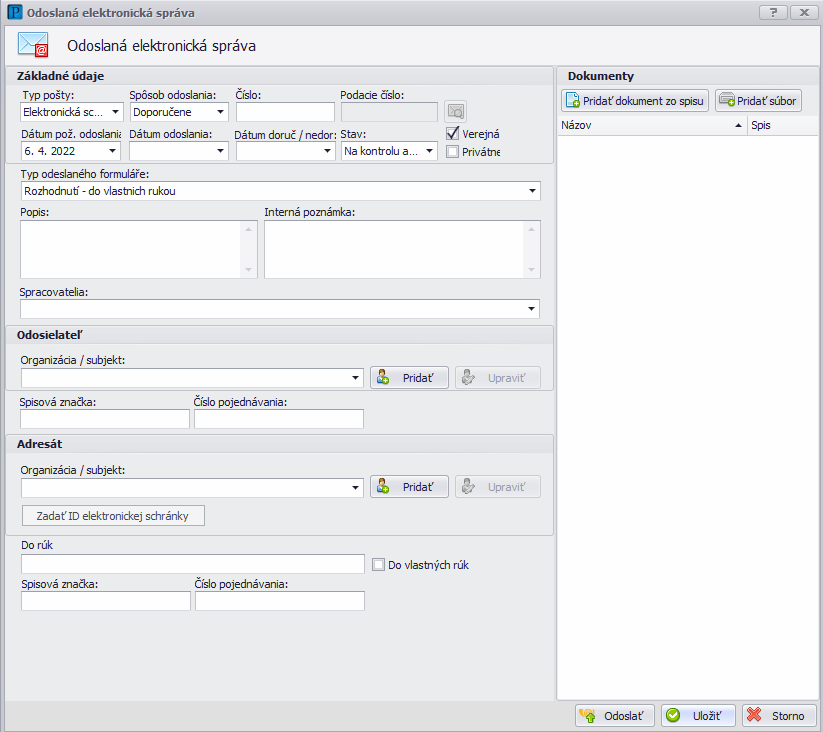823x732 pixels.
Task: Tick the Do vlastných rúk checkbox
Action: tap(378, 564)
